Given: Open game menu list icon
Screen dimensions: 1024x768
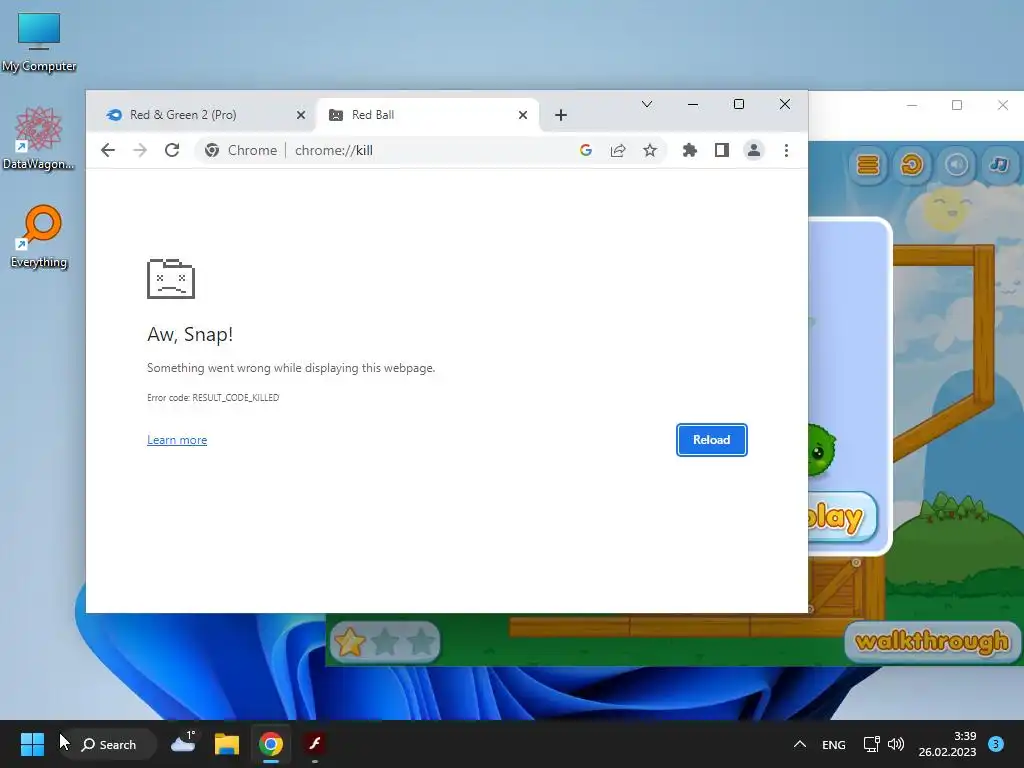Looking at the screenshot, I should tap(868, 165).
